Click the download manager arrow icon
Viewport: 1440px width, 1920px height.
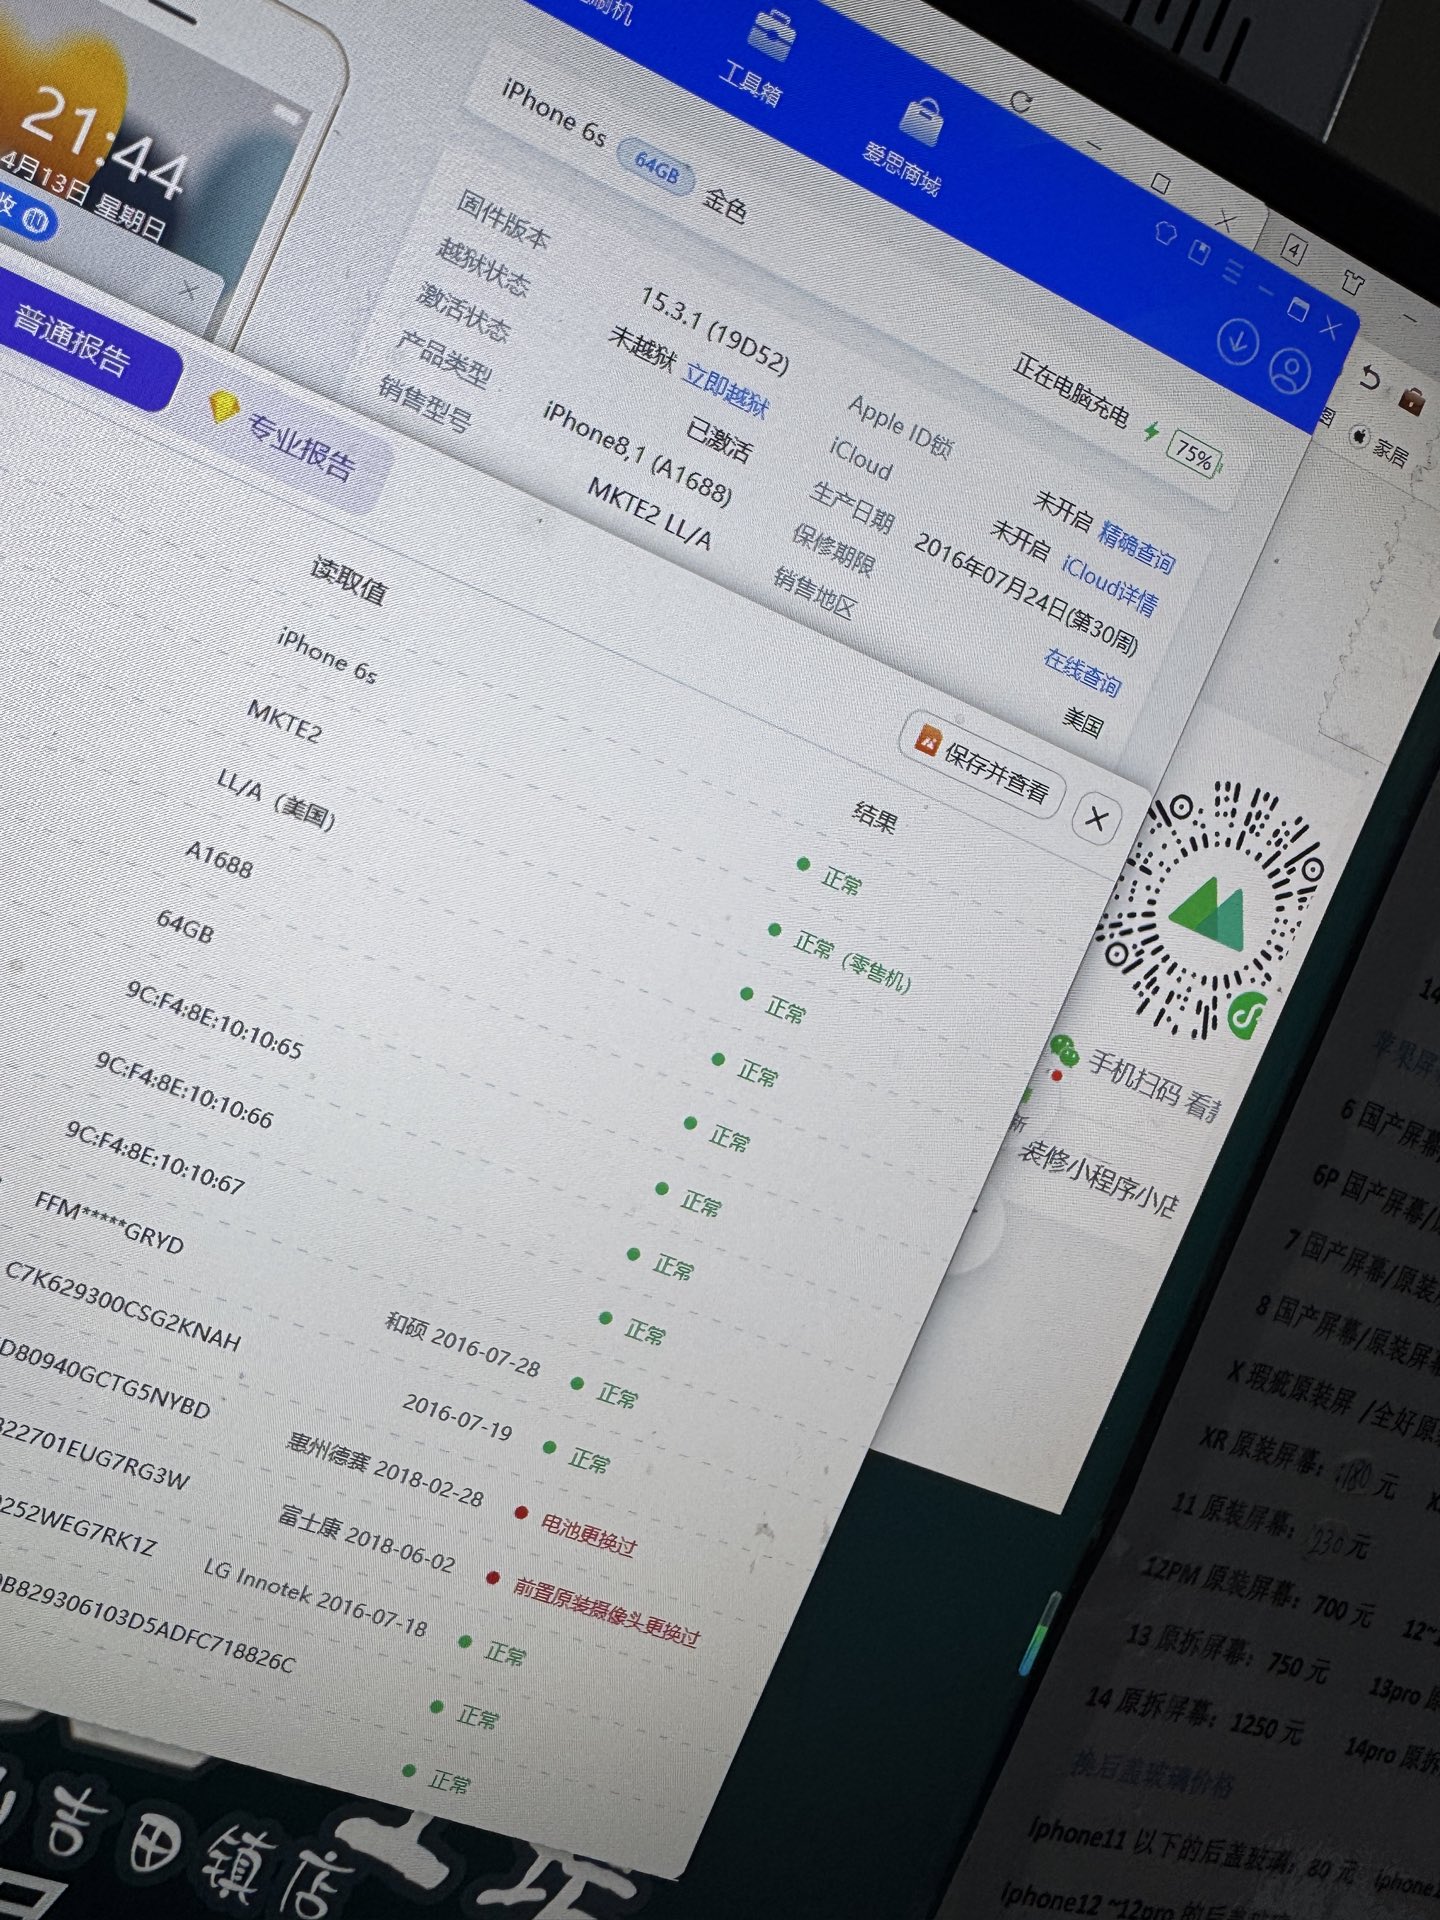[x=1237, y=343]
